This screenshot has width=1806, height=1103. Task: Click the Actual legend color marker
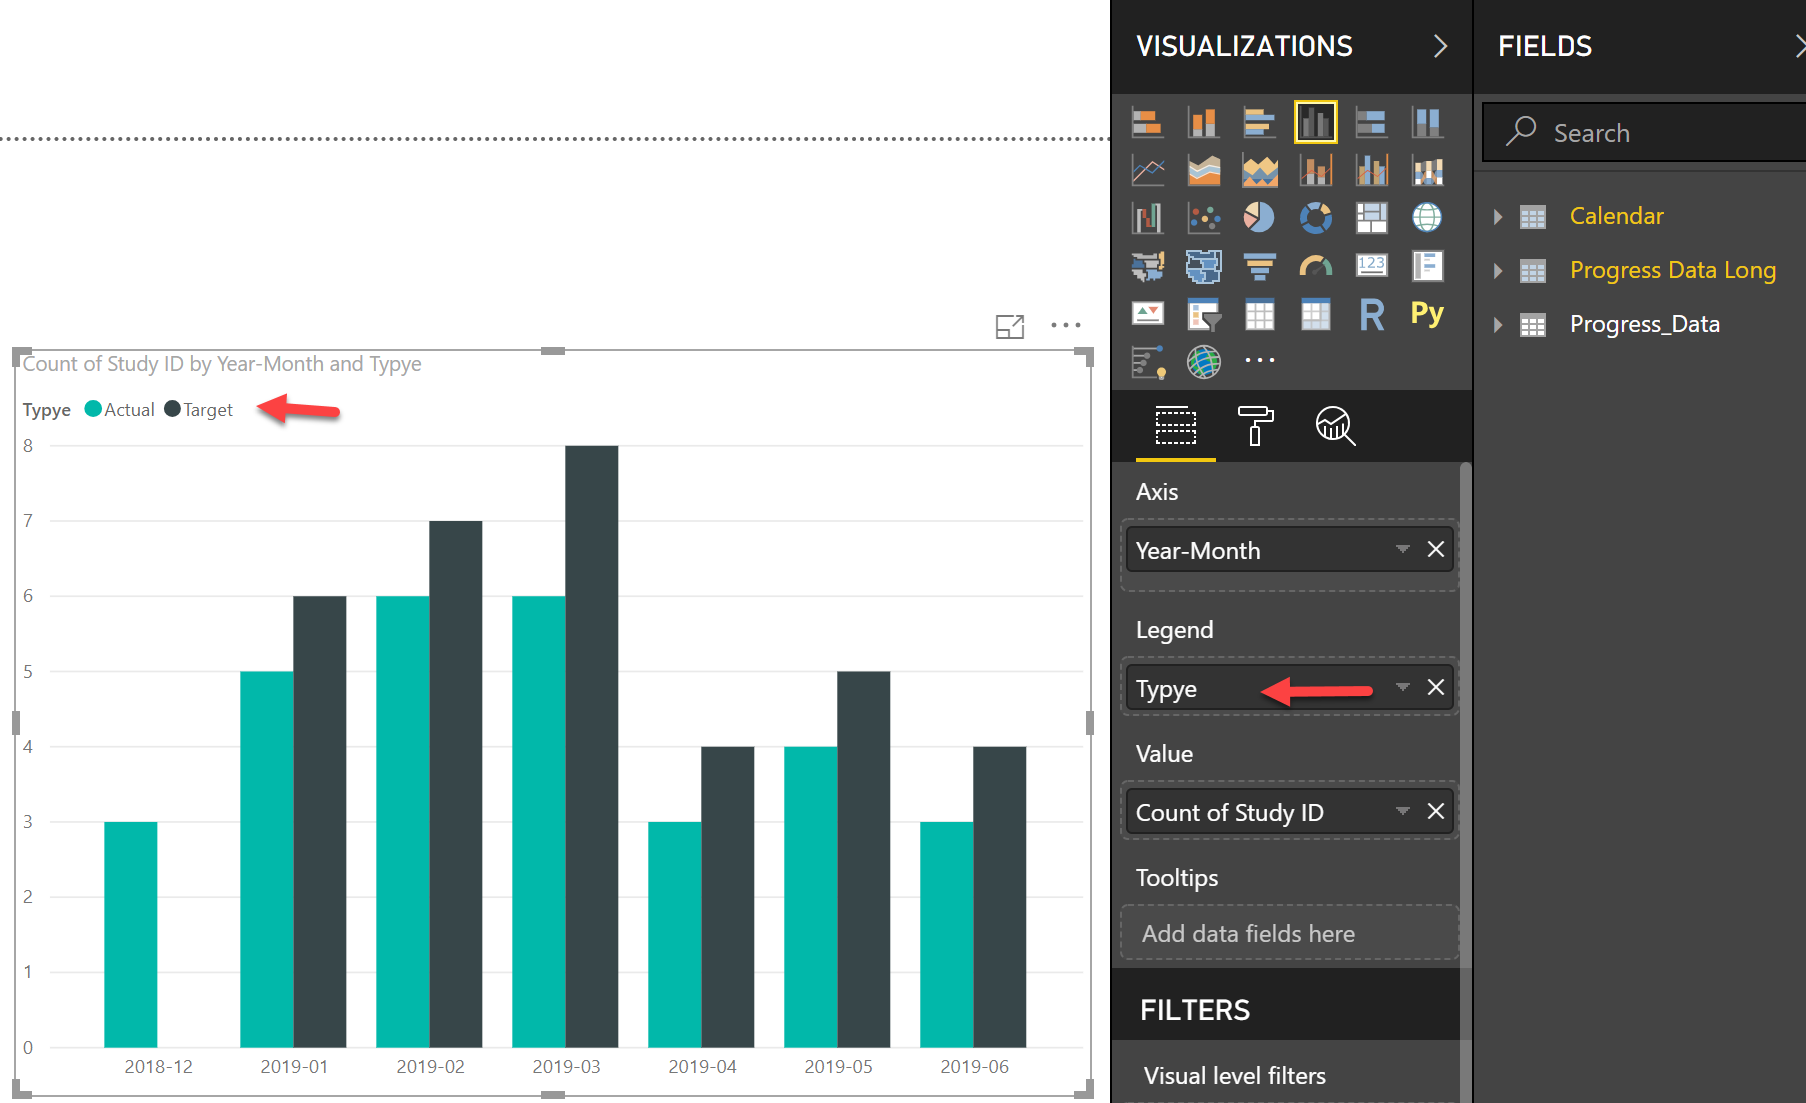coord(93,409)
